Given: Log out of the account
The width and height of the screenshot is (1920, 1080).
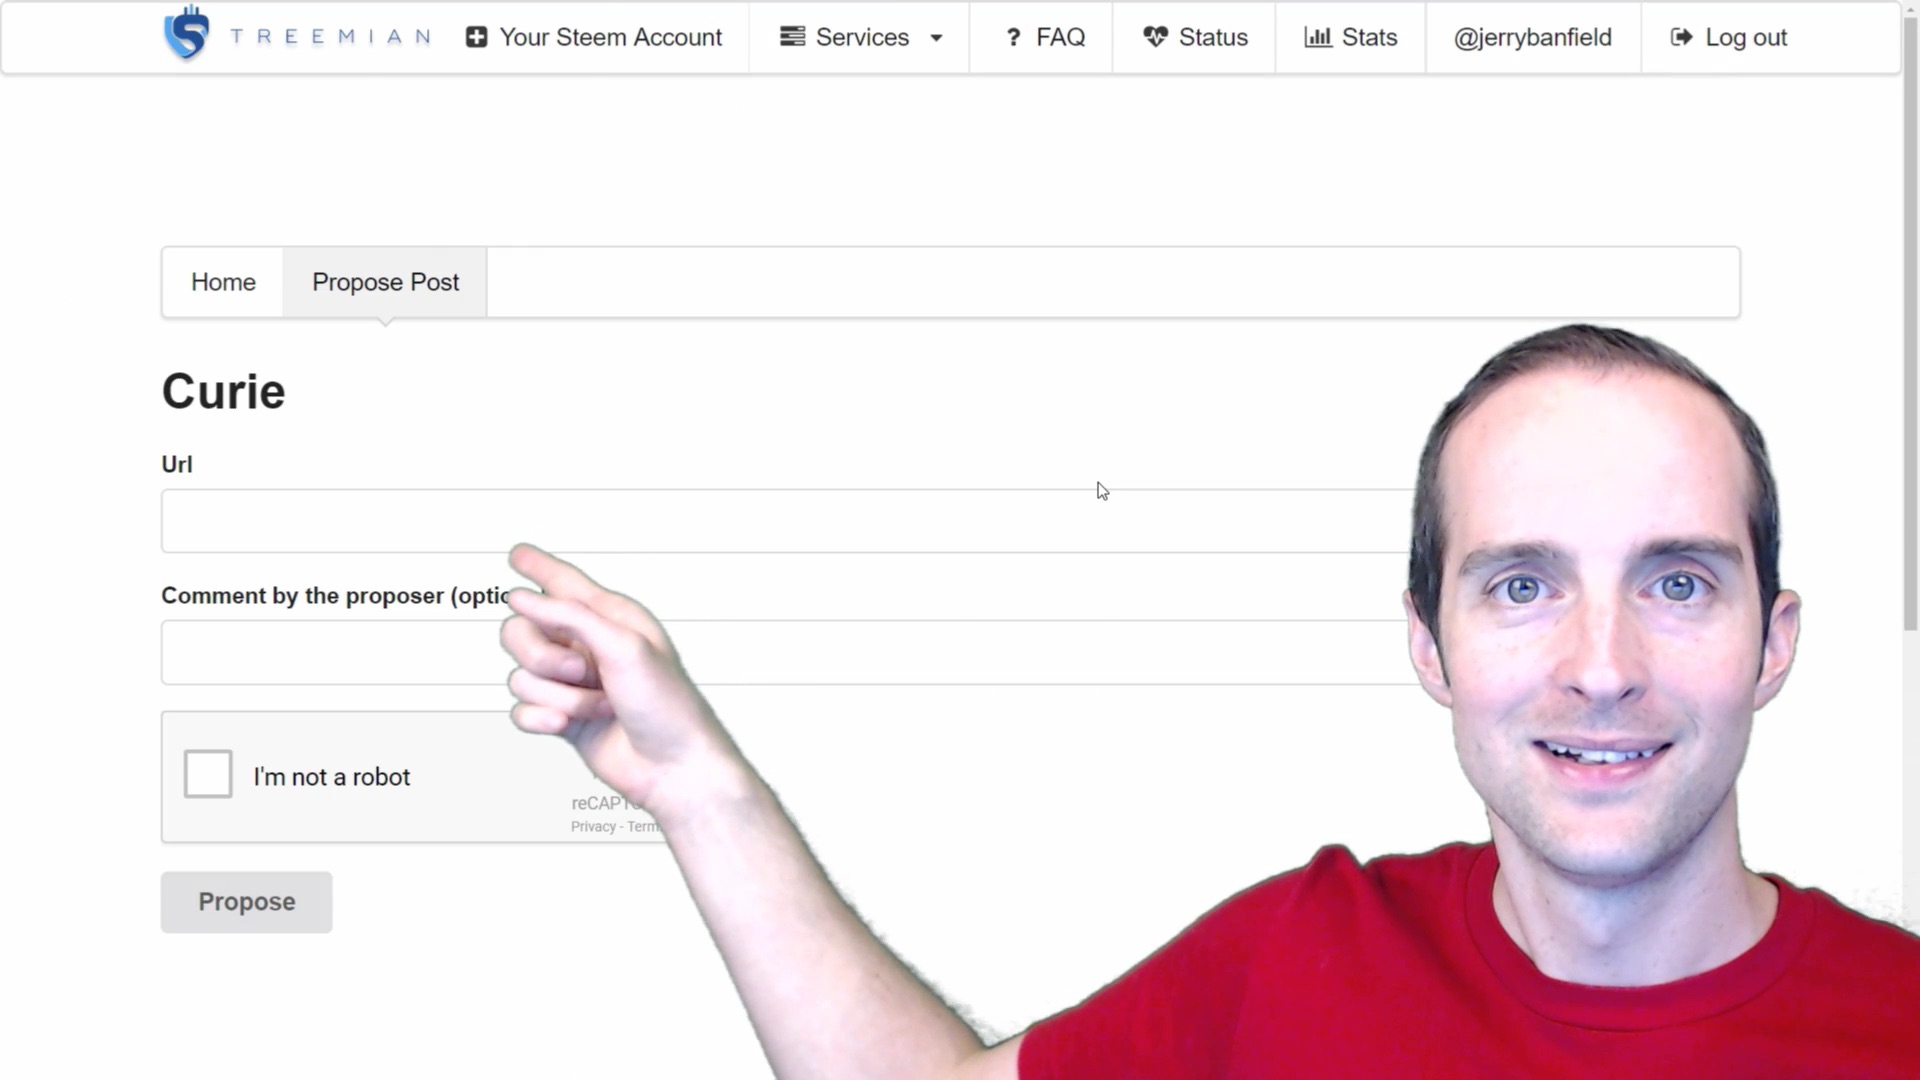Looking at the screenshot, I should (x=1728, y=37).
